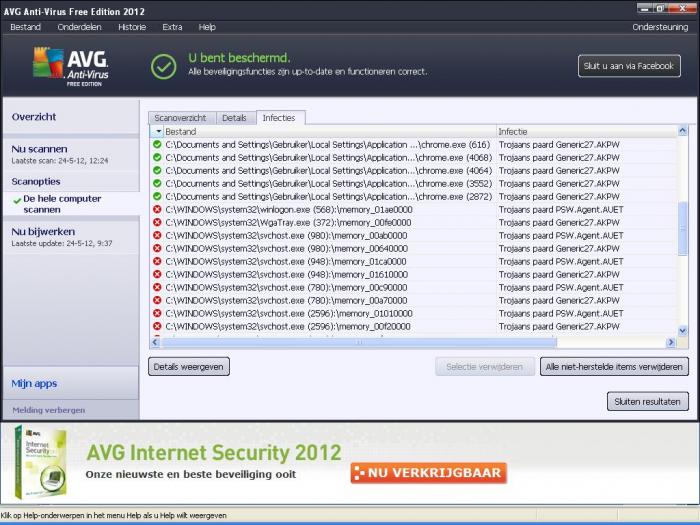Switch to the Scanoverzicht tab
Screen dimensions: 700x525
tap(180, 118)
